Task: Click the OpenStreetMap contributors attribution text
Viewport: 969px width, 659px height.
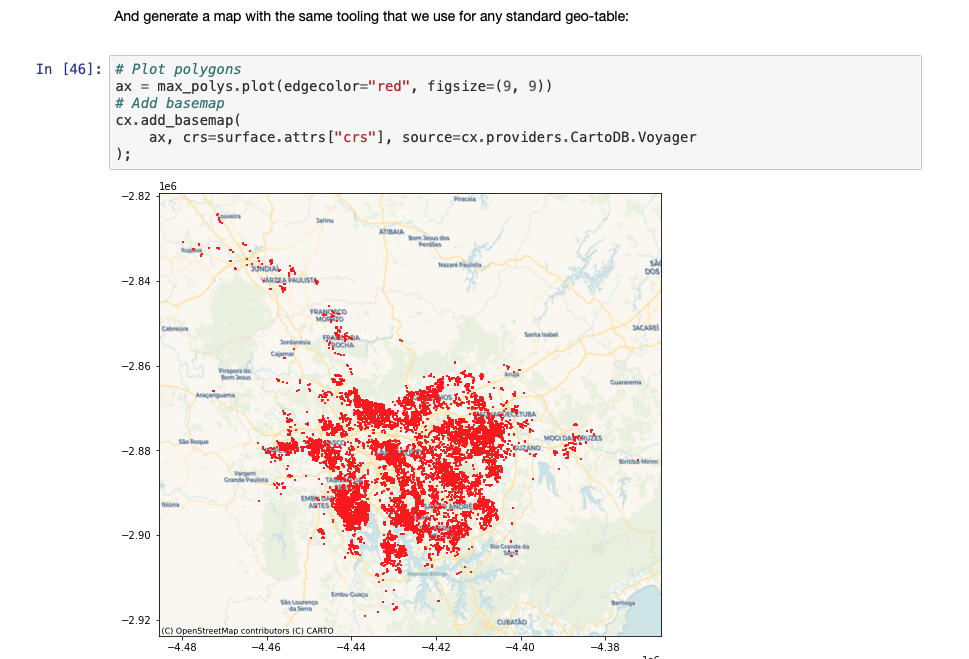Action: click(x=247, y=630)
